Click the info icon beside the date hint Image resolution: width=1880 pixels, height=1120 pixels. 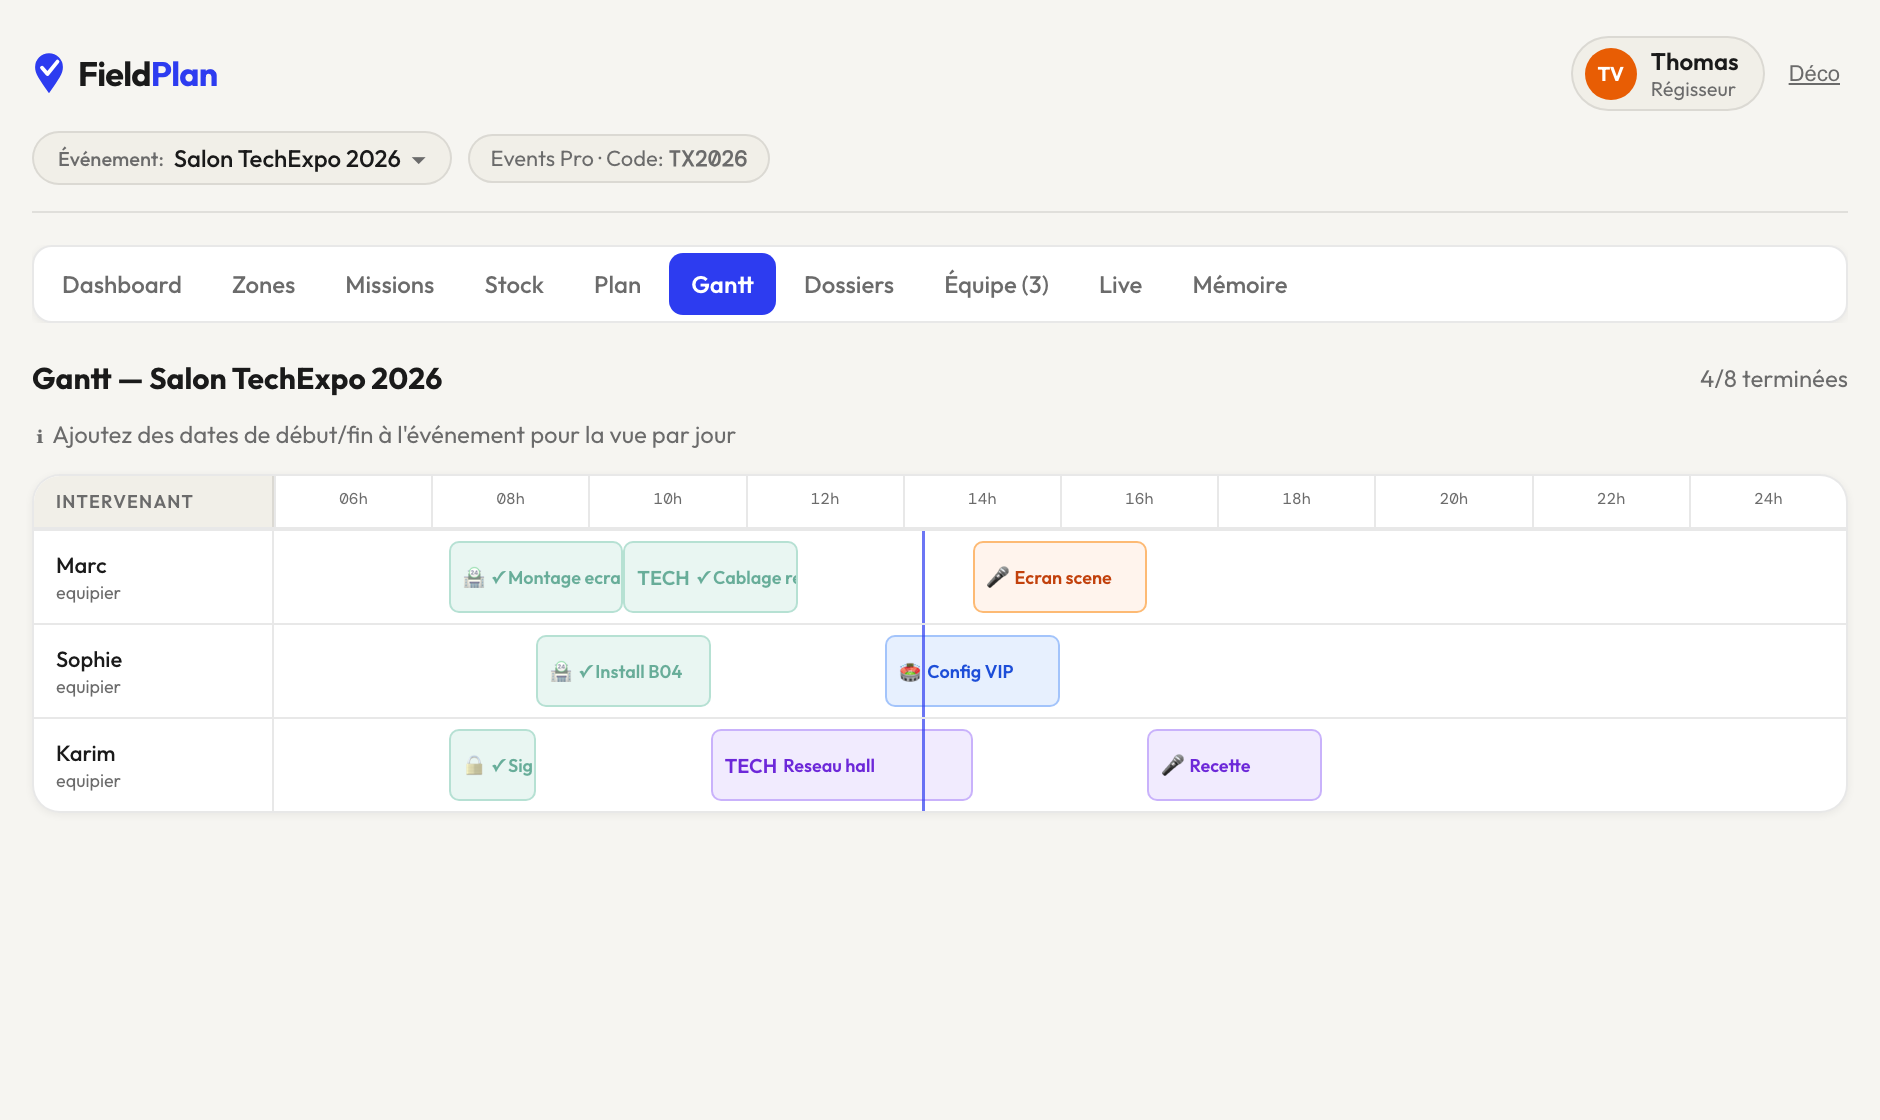click(x=39, y=436)
